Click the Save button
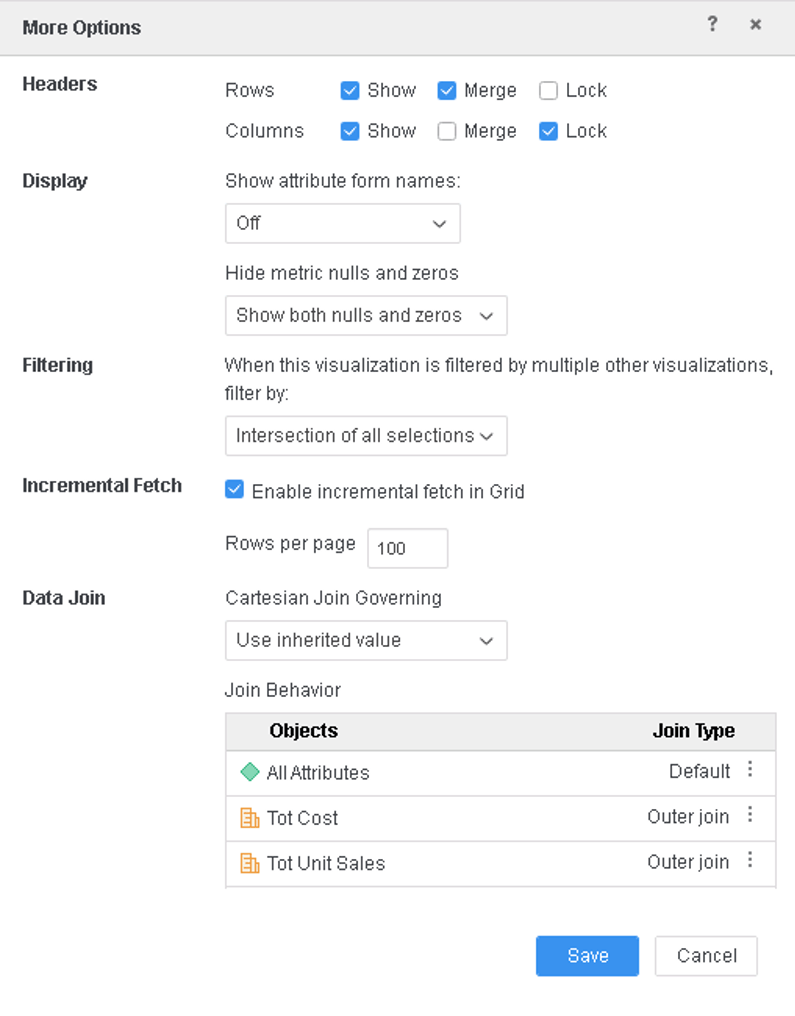This screenshot has width=795, height=1016. [587, 956]
